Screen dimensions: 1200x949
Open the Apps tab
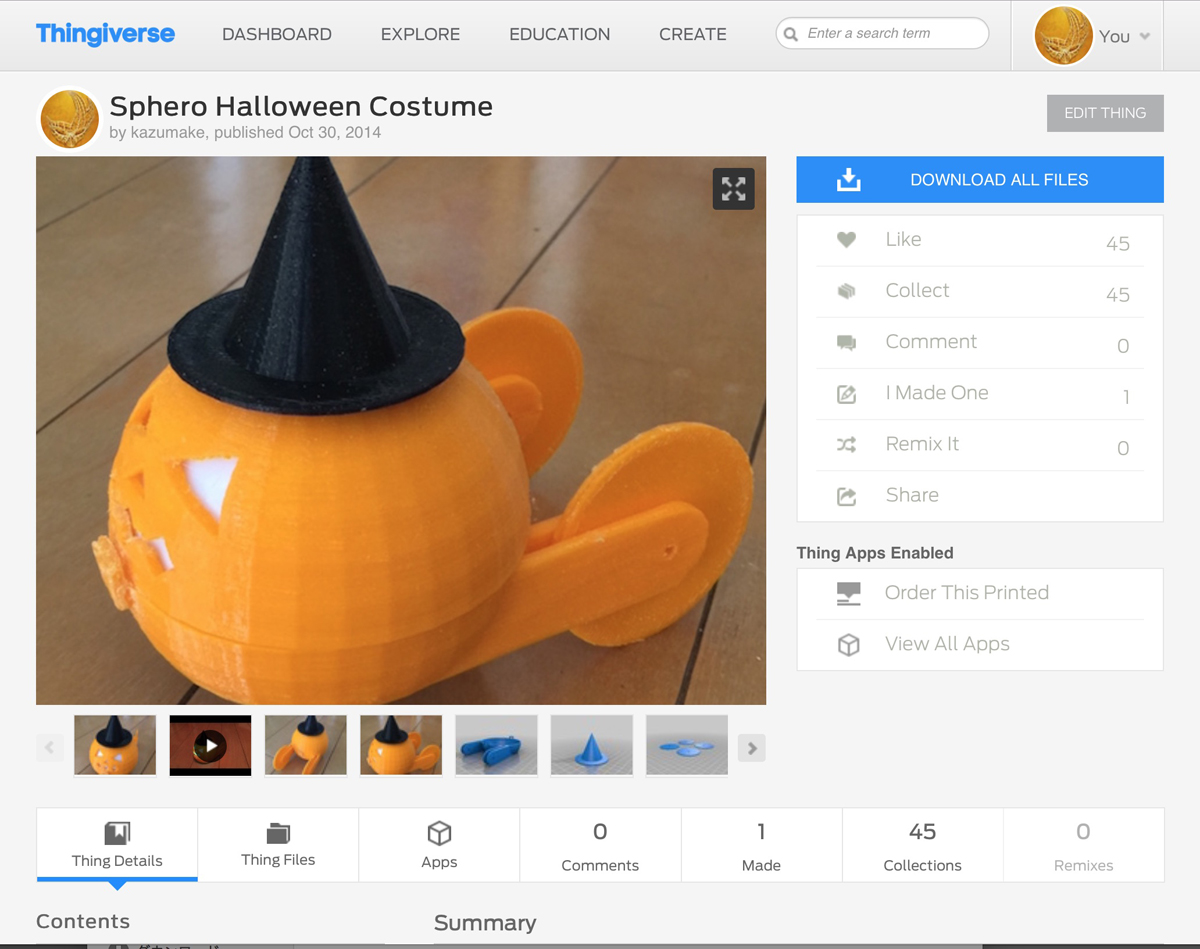(439, 845)
